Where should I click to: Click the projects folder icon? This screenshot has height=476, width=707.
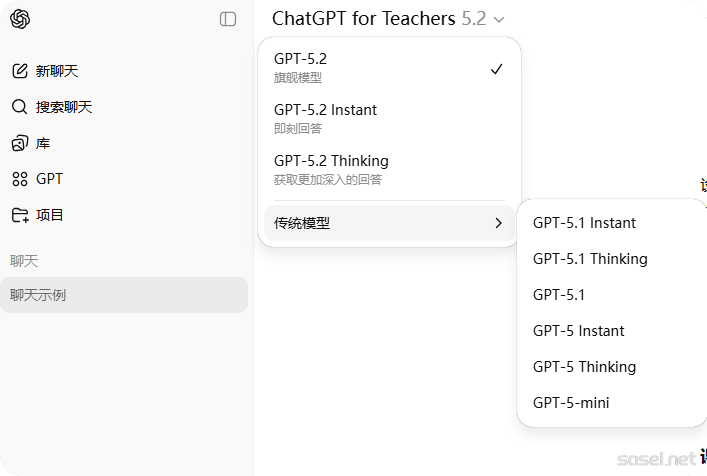click(20, 215)
